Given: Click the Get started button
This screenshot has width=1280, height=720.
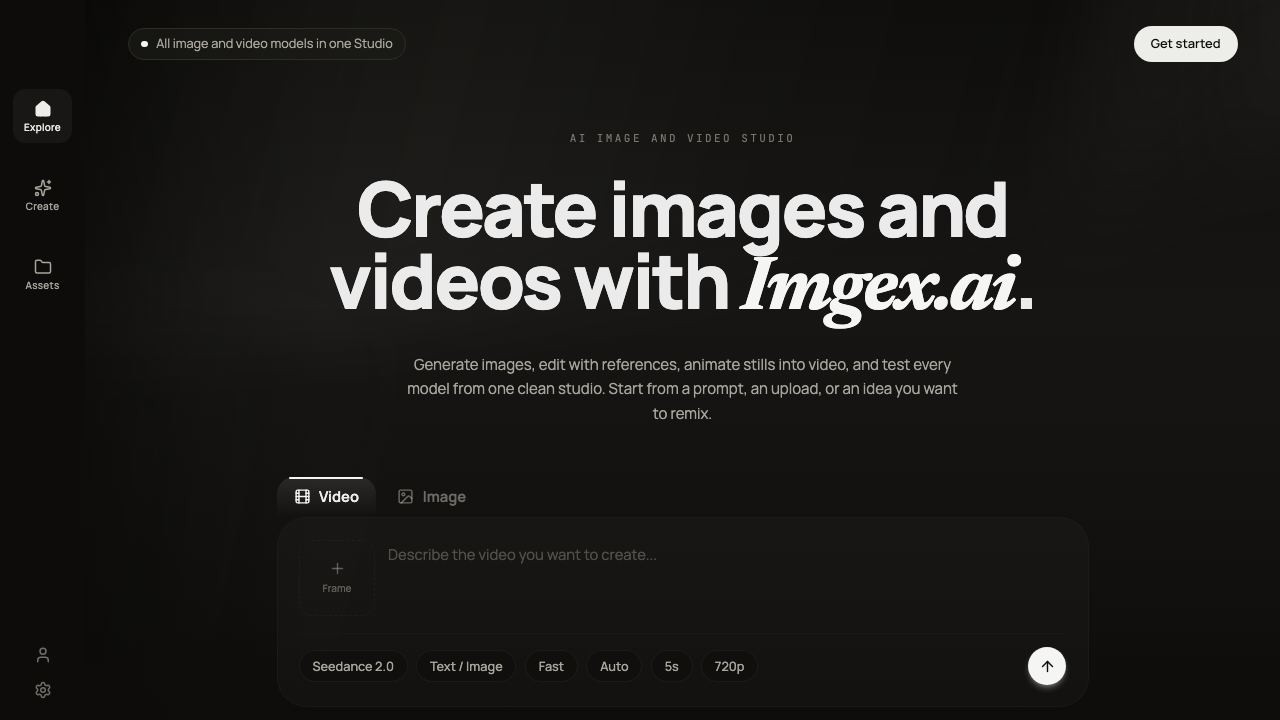Looking at the screenshot, I should (x=1185, y=44).
